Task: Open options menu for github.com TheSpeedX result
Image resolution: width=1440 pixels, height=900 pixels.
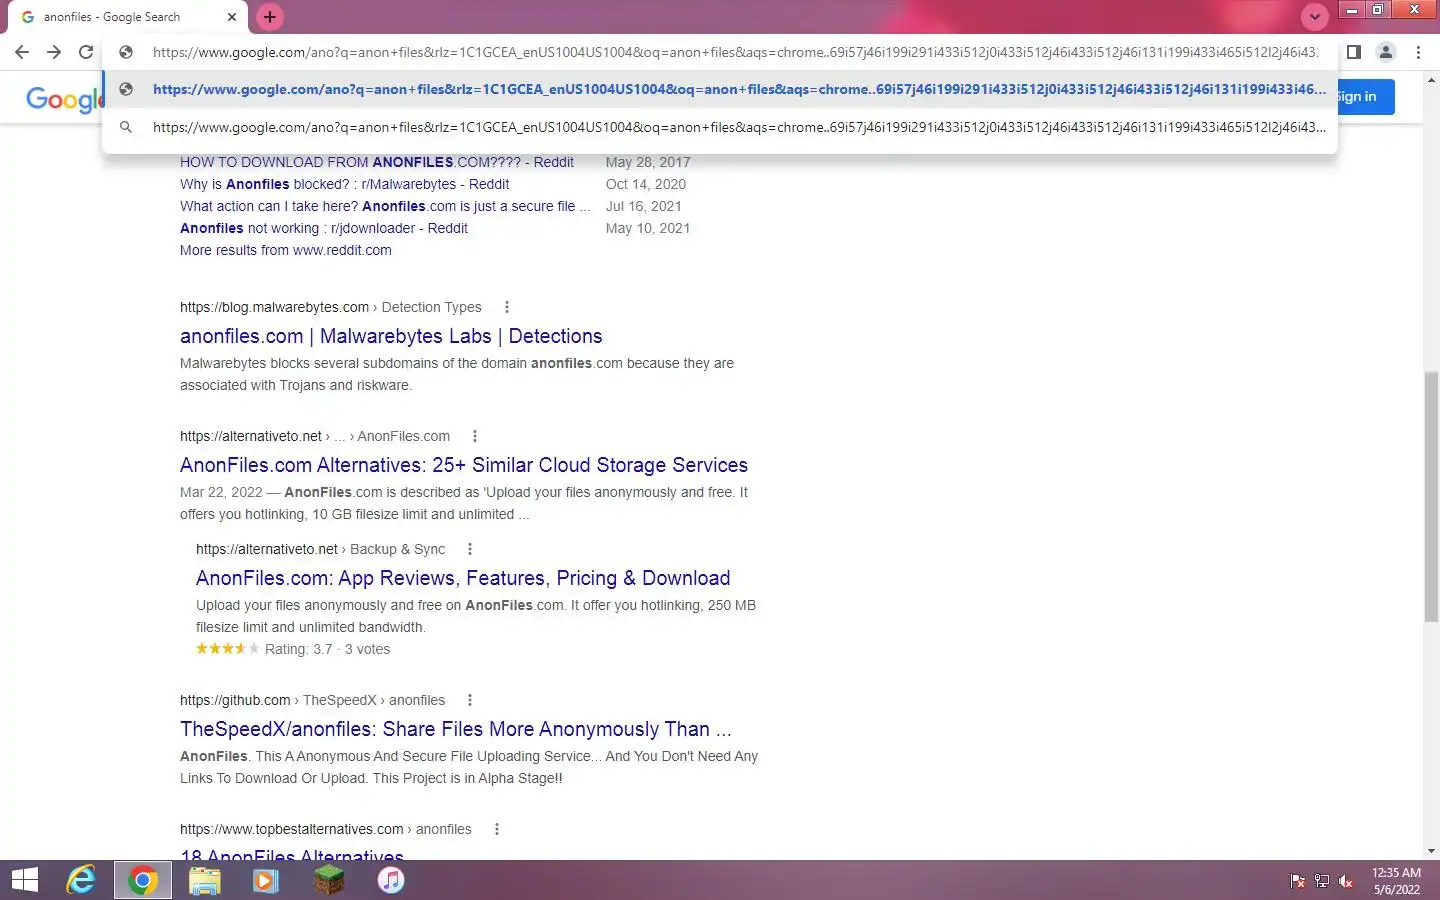Action: (470, 700)
